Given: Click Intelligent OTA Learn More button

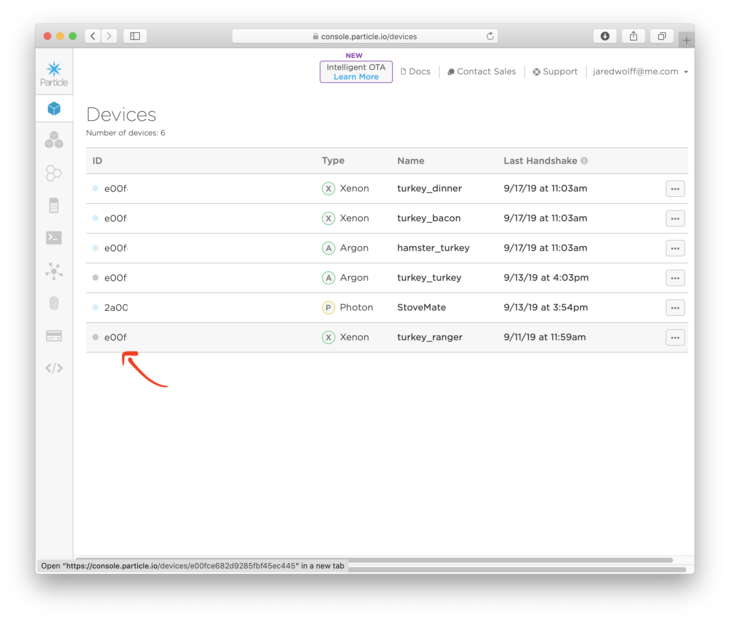Looking at the screenshot, I should pos(356,72).
